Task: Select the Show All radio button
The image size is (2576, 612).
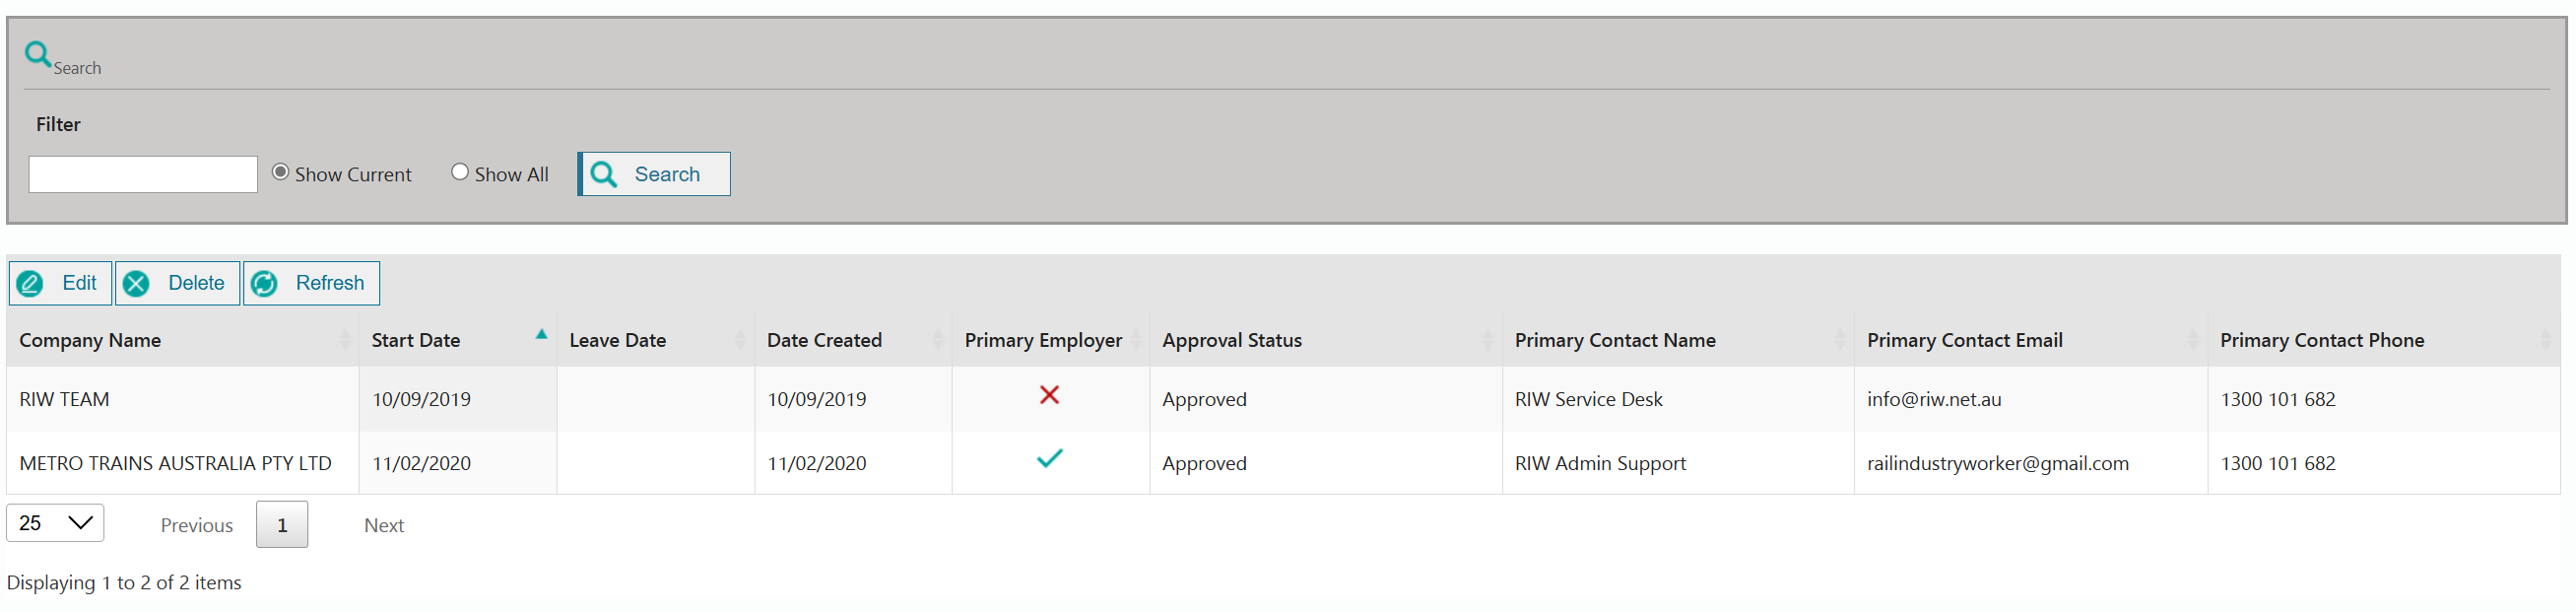Action: [460, 173]
